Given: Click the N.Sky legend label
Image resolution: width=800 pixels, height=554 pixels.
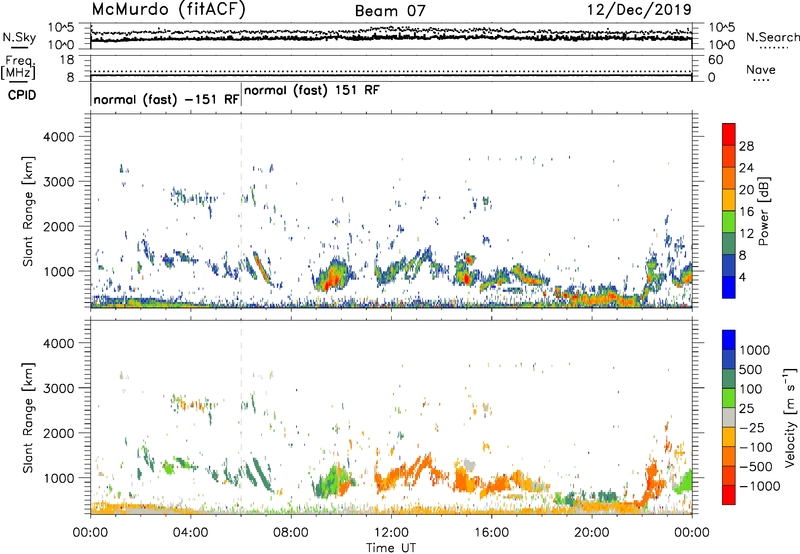Looking at the screenshot, I should pos(19,37).
